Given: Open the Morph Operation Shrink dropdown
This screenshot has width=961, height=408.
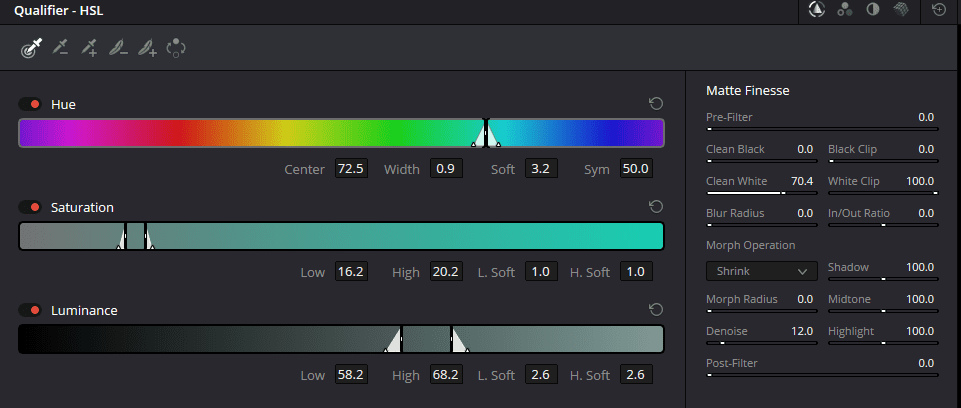Looking at the screenshot, I should click(762, 271).
